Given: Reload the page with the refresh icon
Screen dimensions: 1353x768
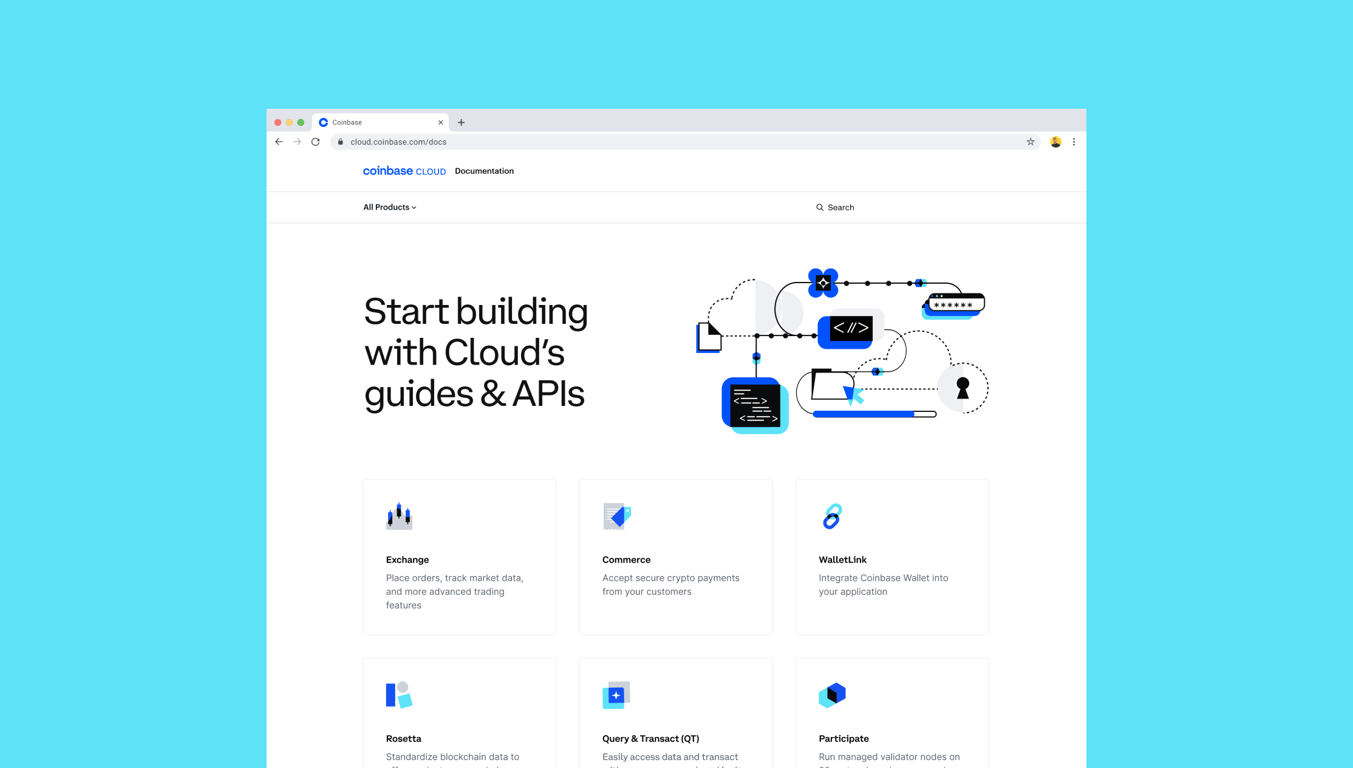Looking at the screenshot, I should (x=316, y=142).
